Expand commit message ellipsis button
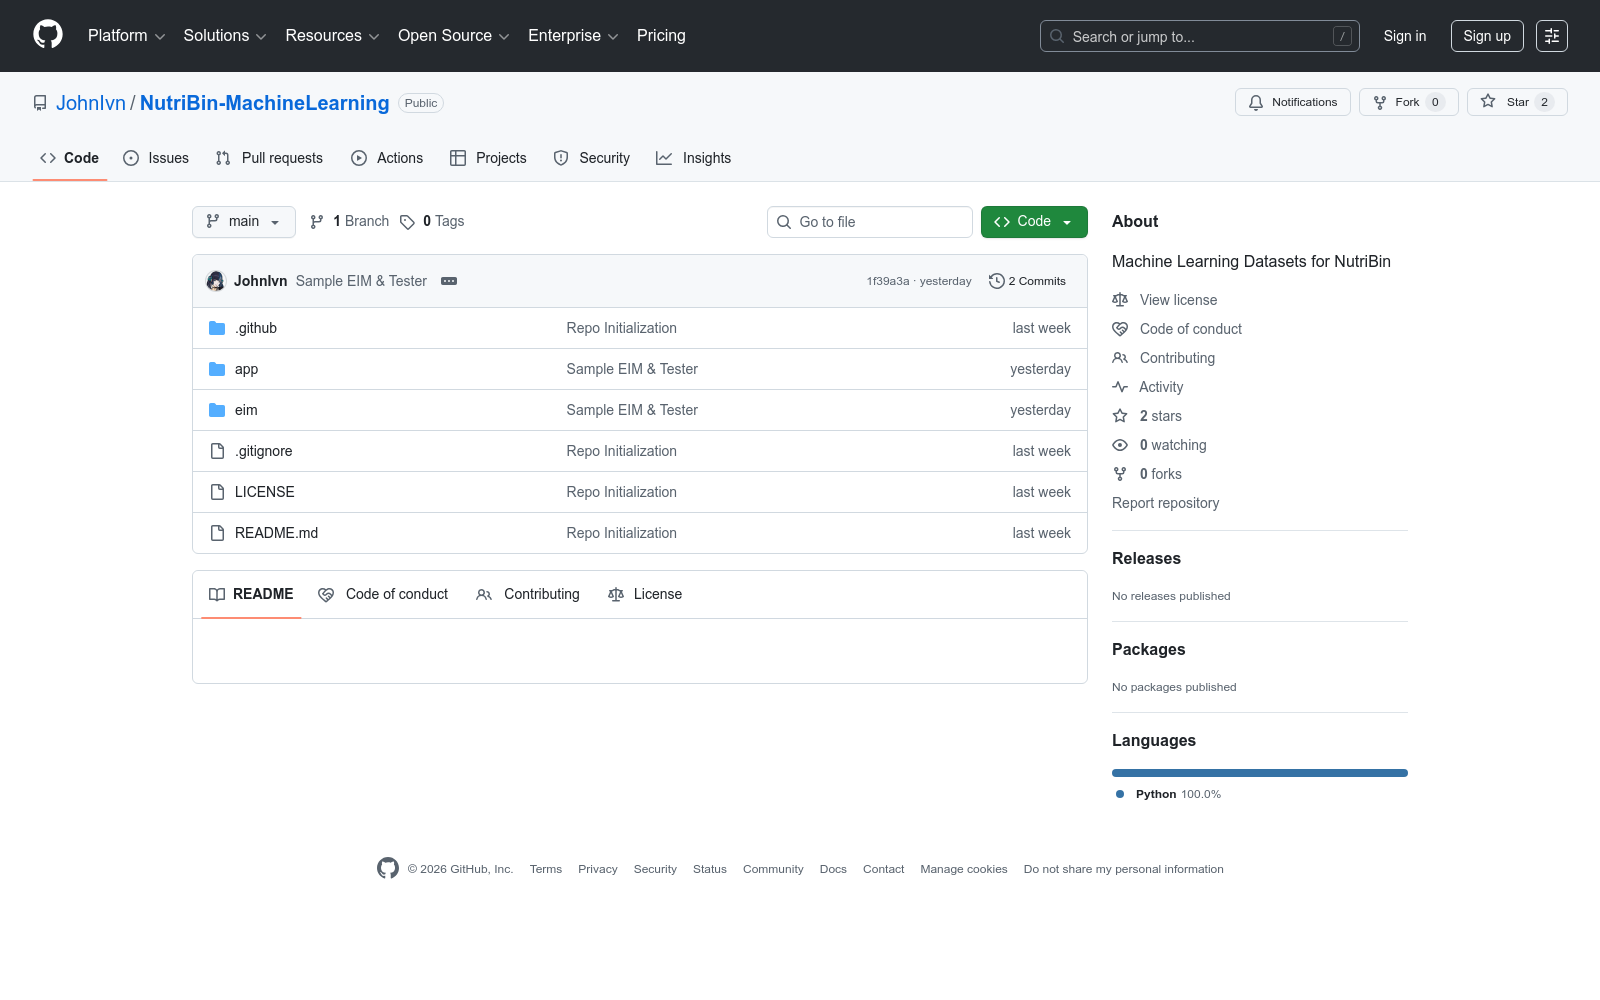 [449, 281]
